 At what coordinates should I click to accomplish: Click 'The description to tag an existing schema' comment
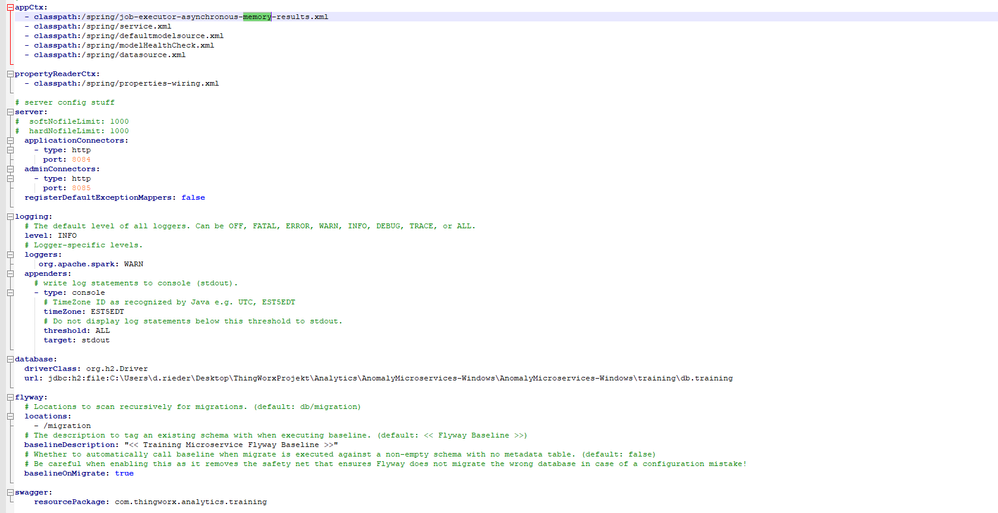(276, 435)
